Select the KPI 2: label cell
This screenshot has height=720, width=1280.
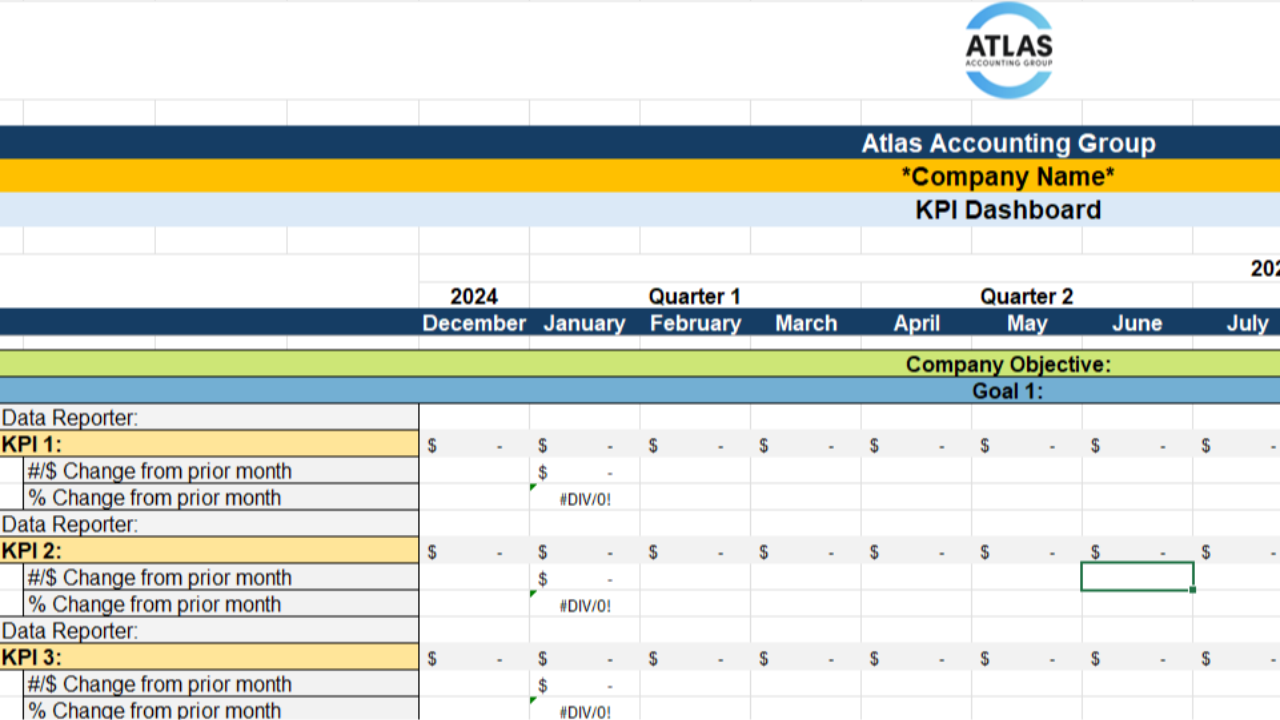click(209, 551)
